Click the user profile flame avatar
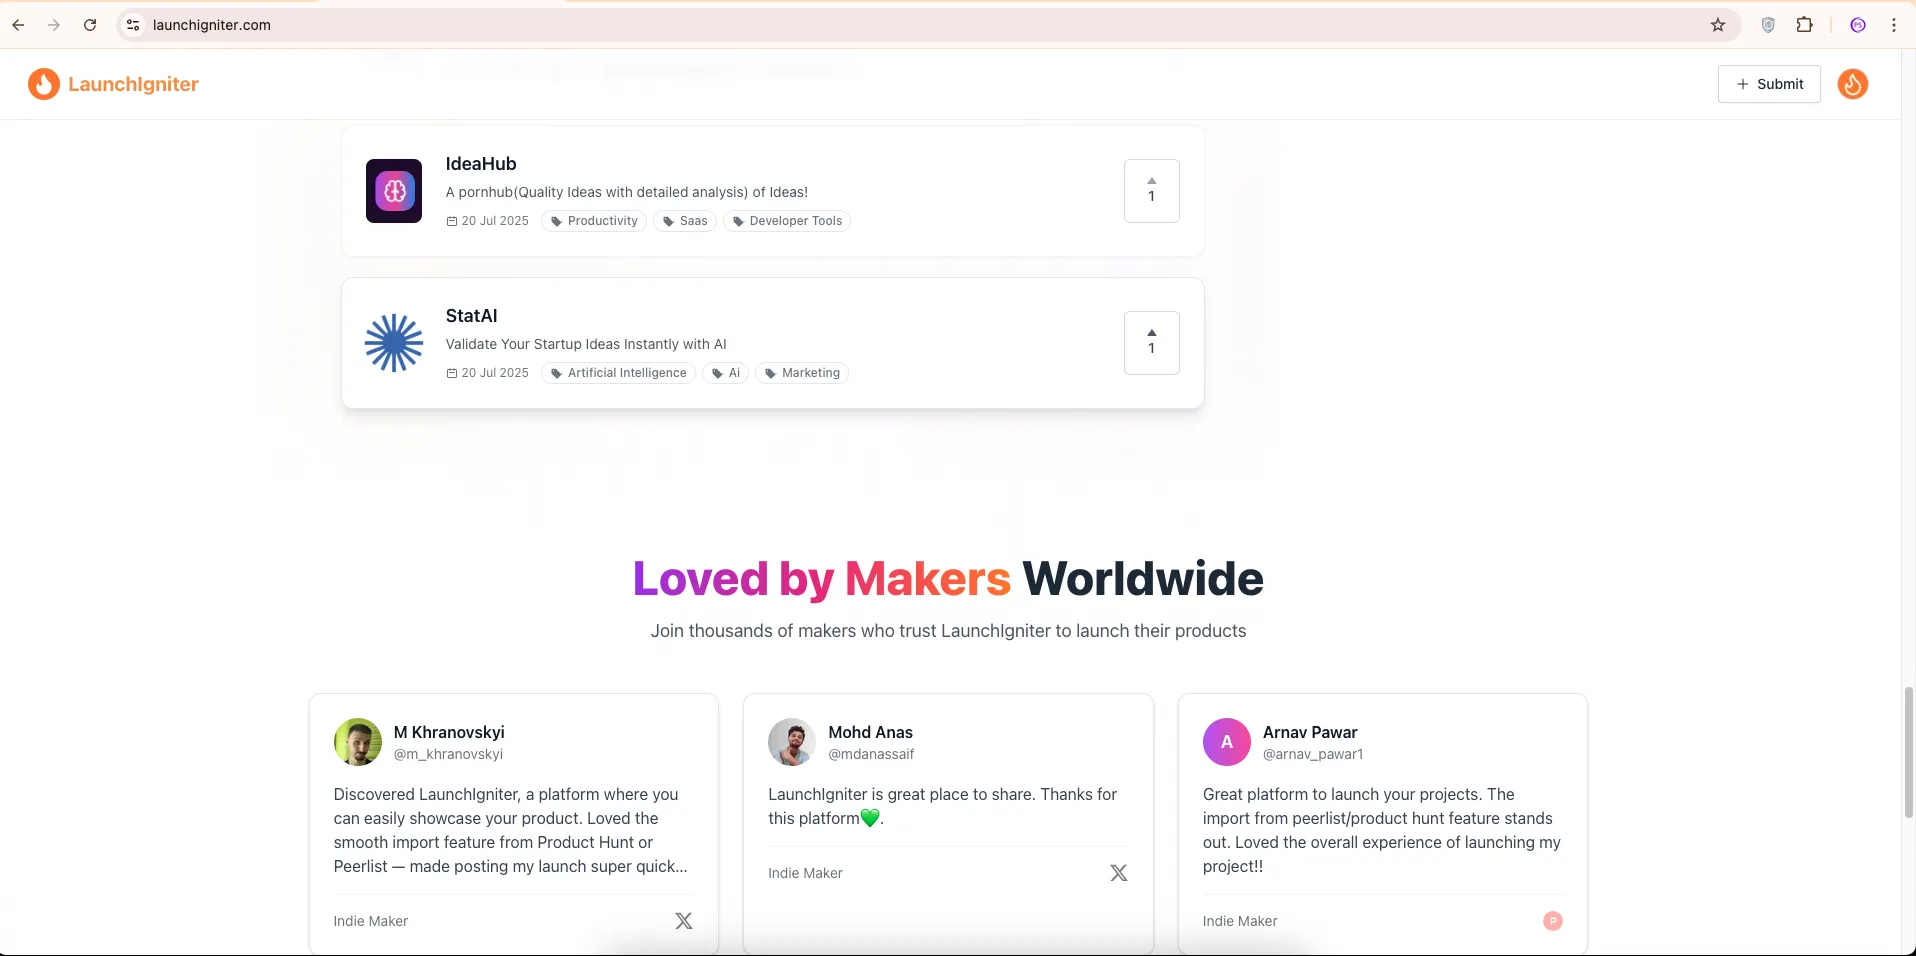 (1852, 84)
